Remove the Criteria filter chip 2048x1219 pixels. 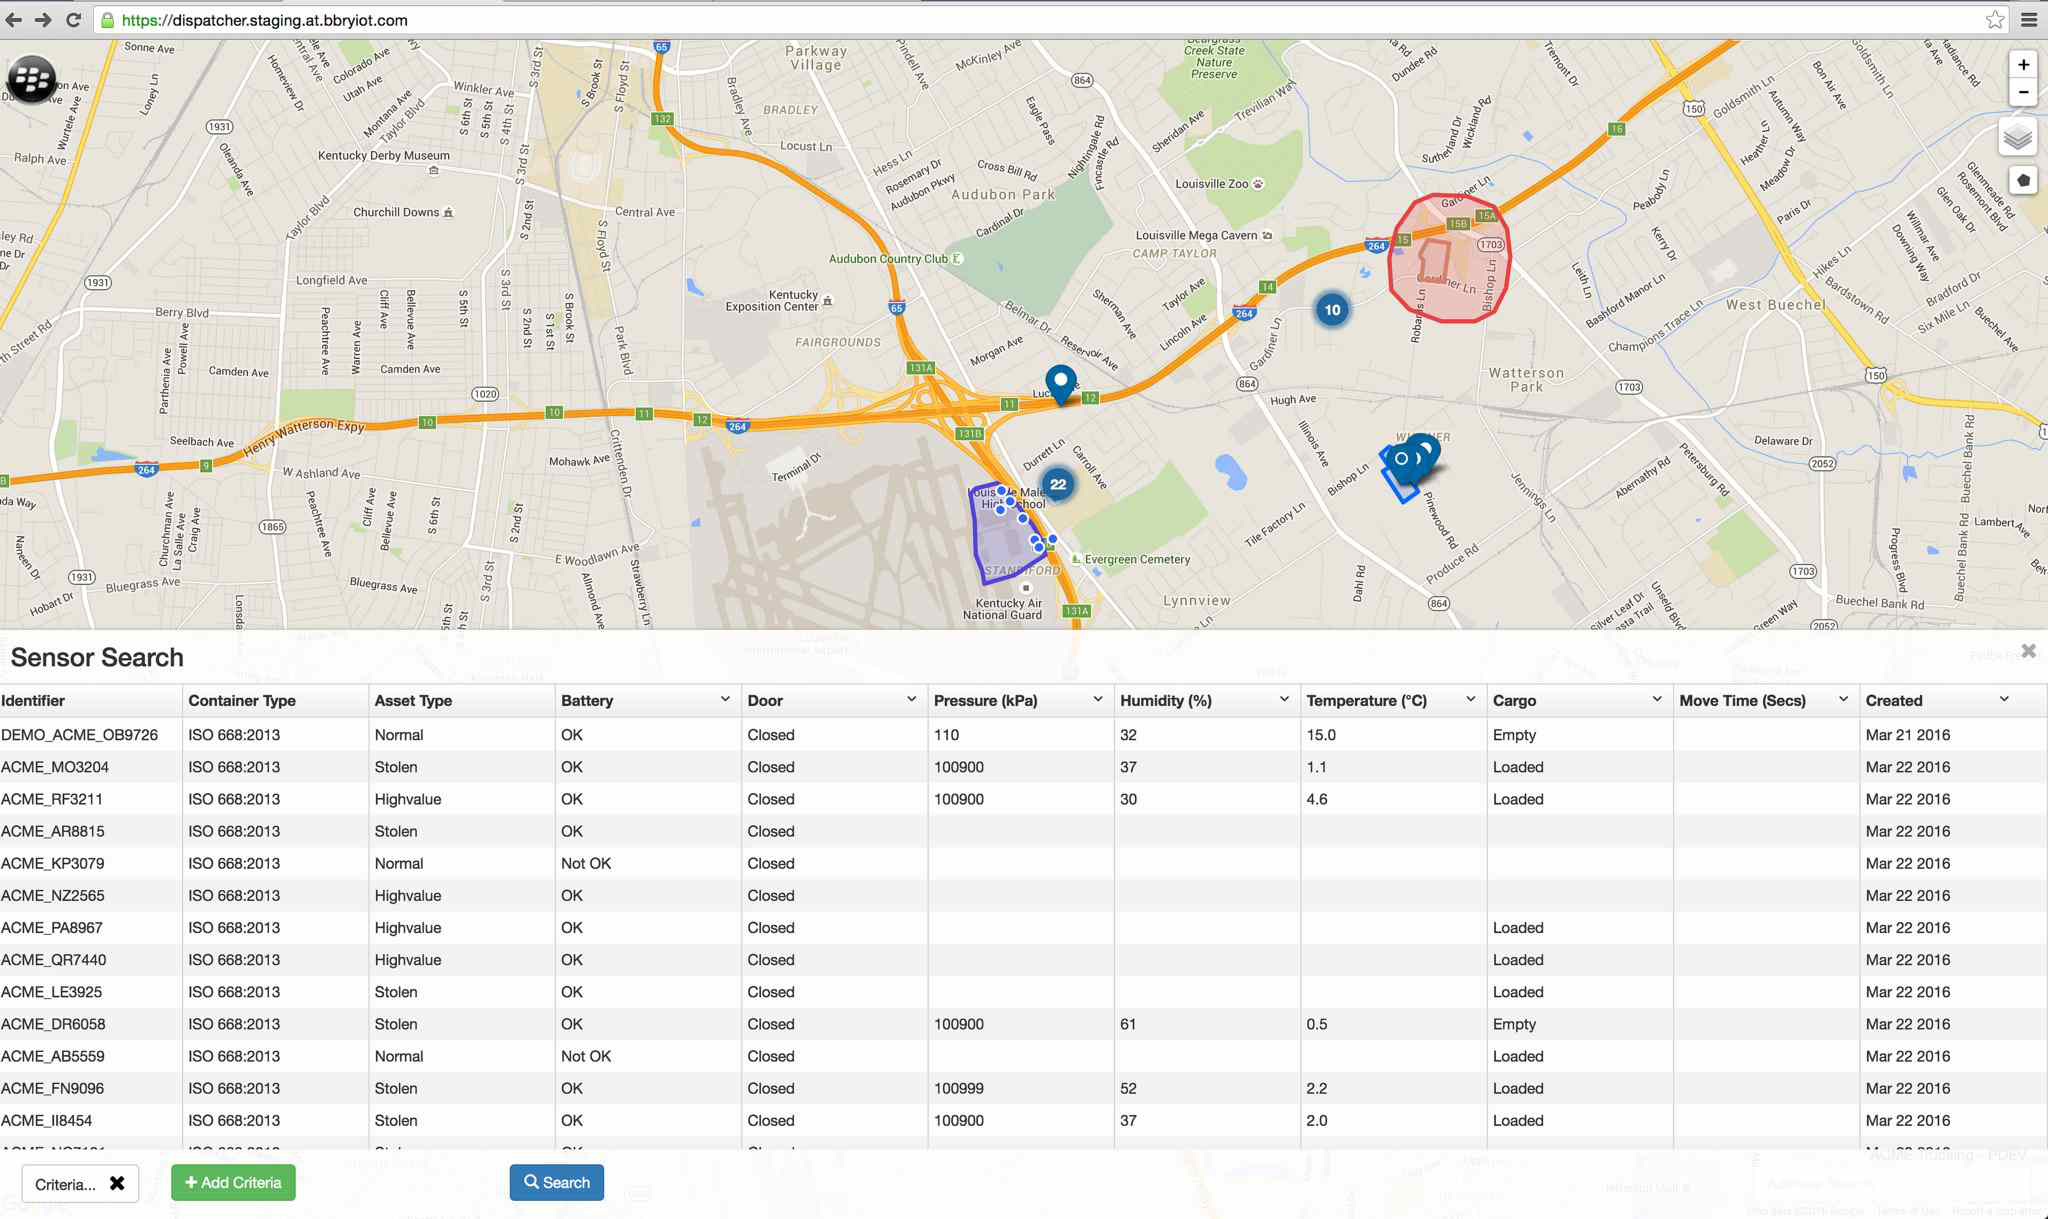[117, 1183]
